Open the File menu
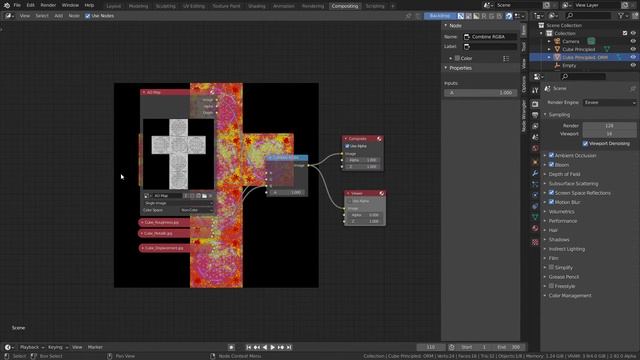This screenshot has height=360, width=640. coord(17,5)
